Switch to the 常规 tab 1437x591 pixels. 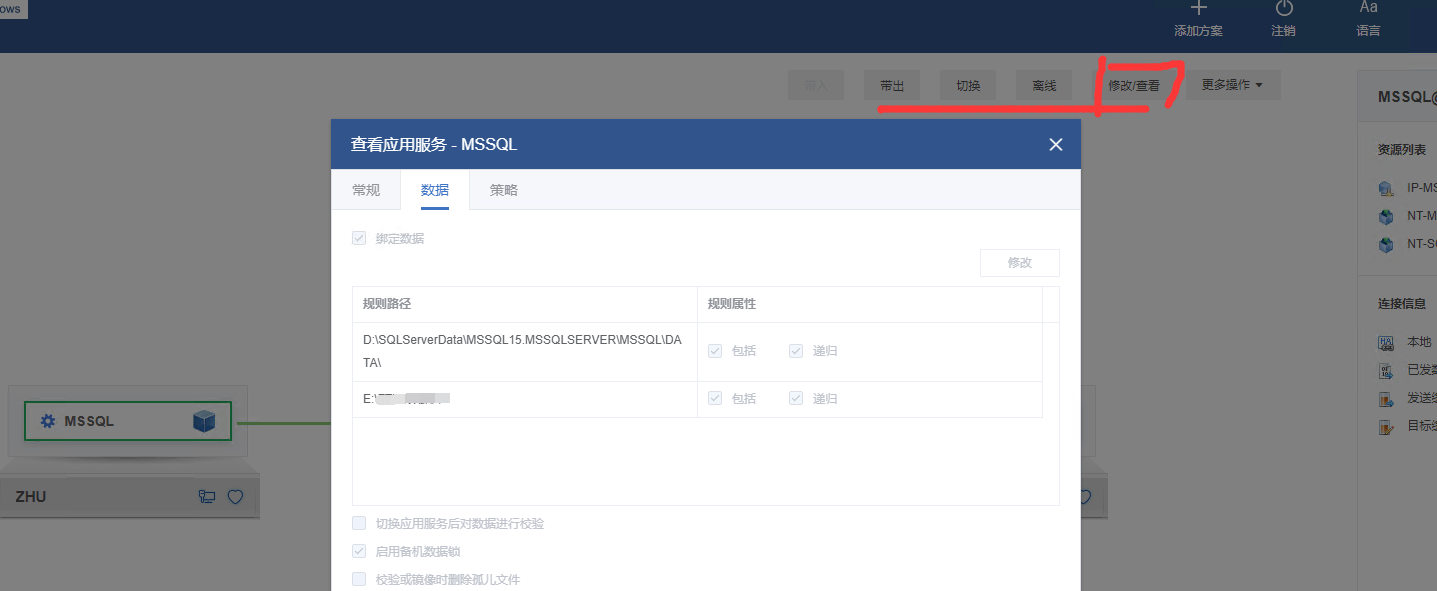tap(366, 190)
